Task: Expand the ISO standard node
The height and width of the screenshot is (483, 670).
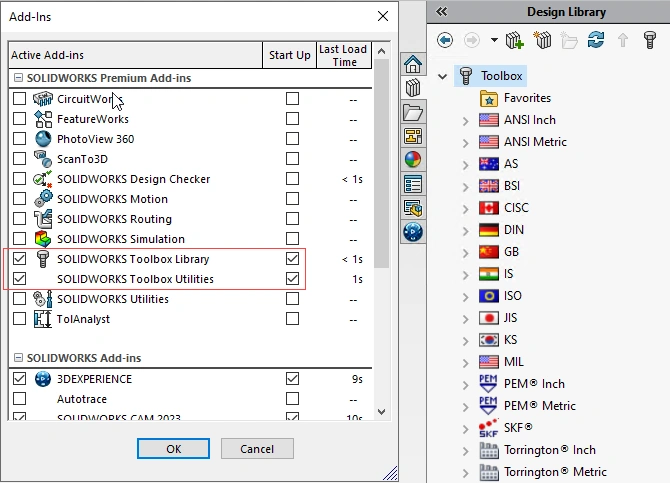Action: [466, 296]
